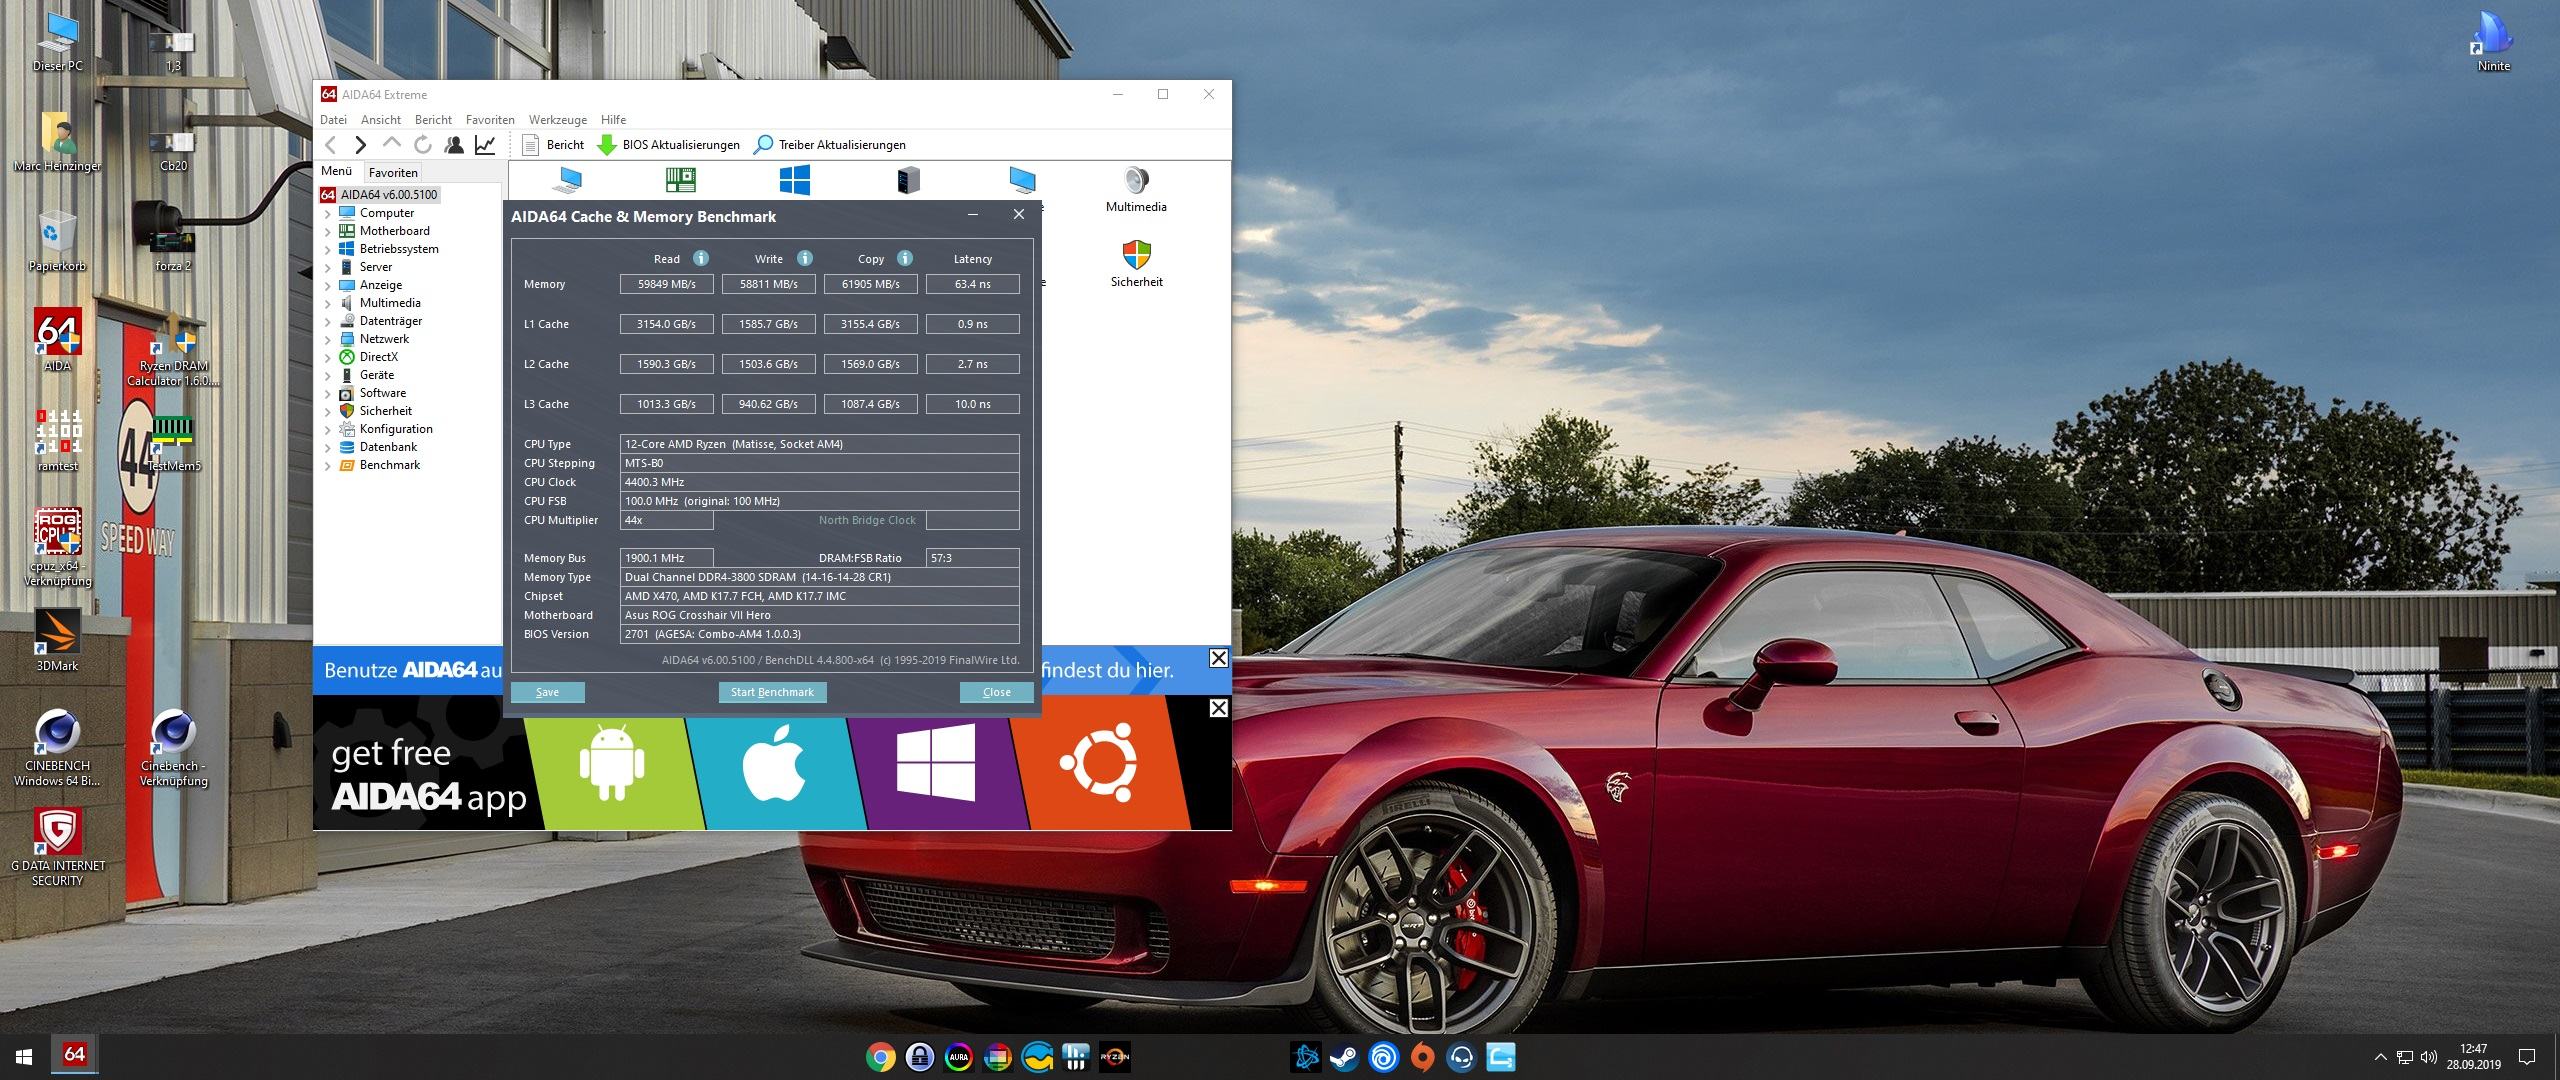Go forward with the right arrow toolbar icon

[x=361, y=145]
